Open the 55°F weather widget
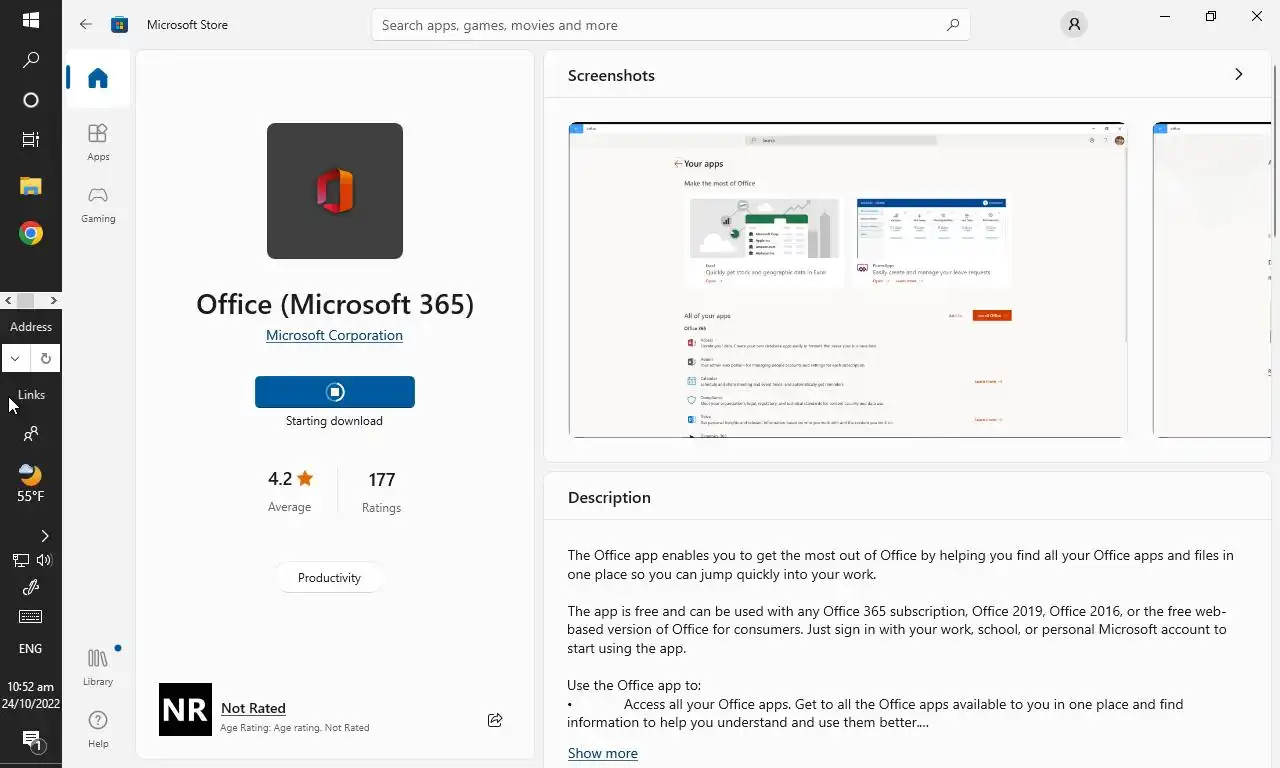 [x=30, y=484]
